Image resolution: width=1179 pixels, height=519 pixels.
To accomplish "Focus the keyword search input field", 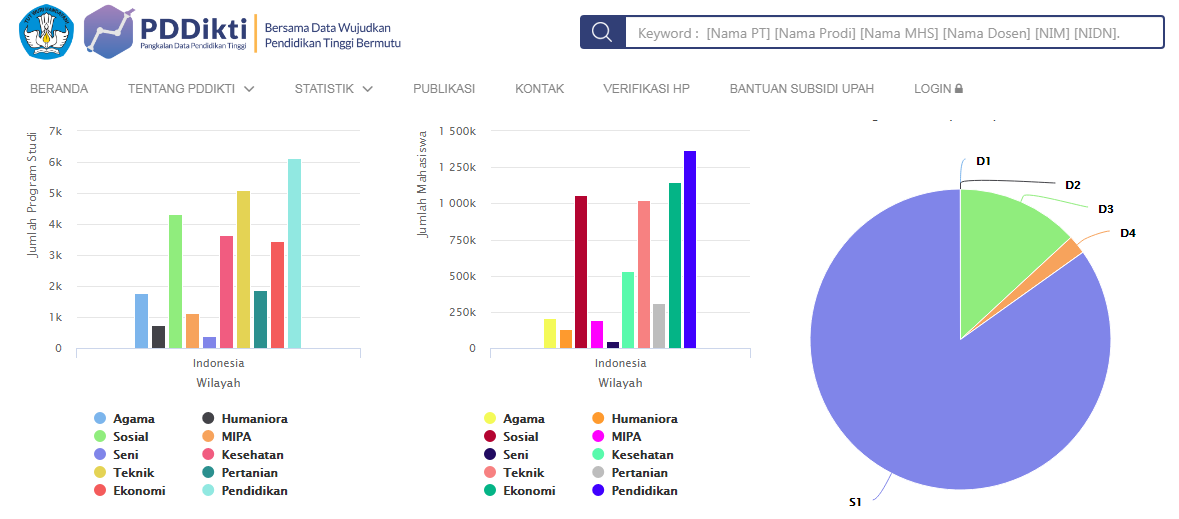I will pyautogui.click(x=894, y=32).
